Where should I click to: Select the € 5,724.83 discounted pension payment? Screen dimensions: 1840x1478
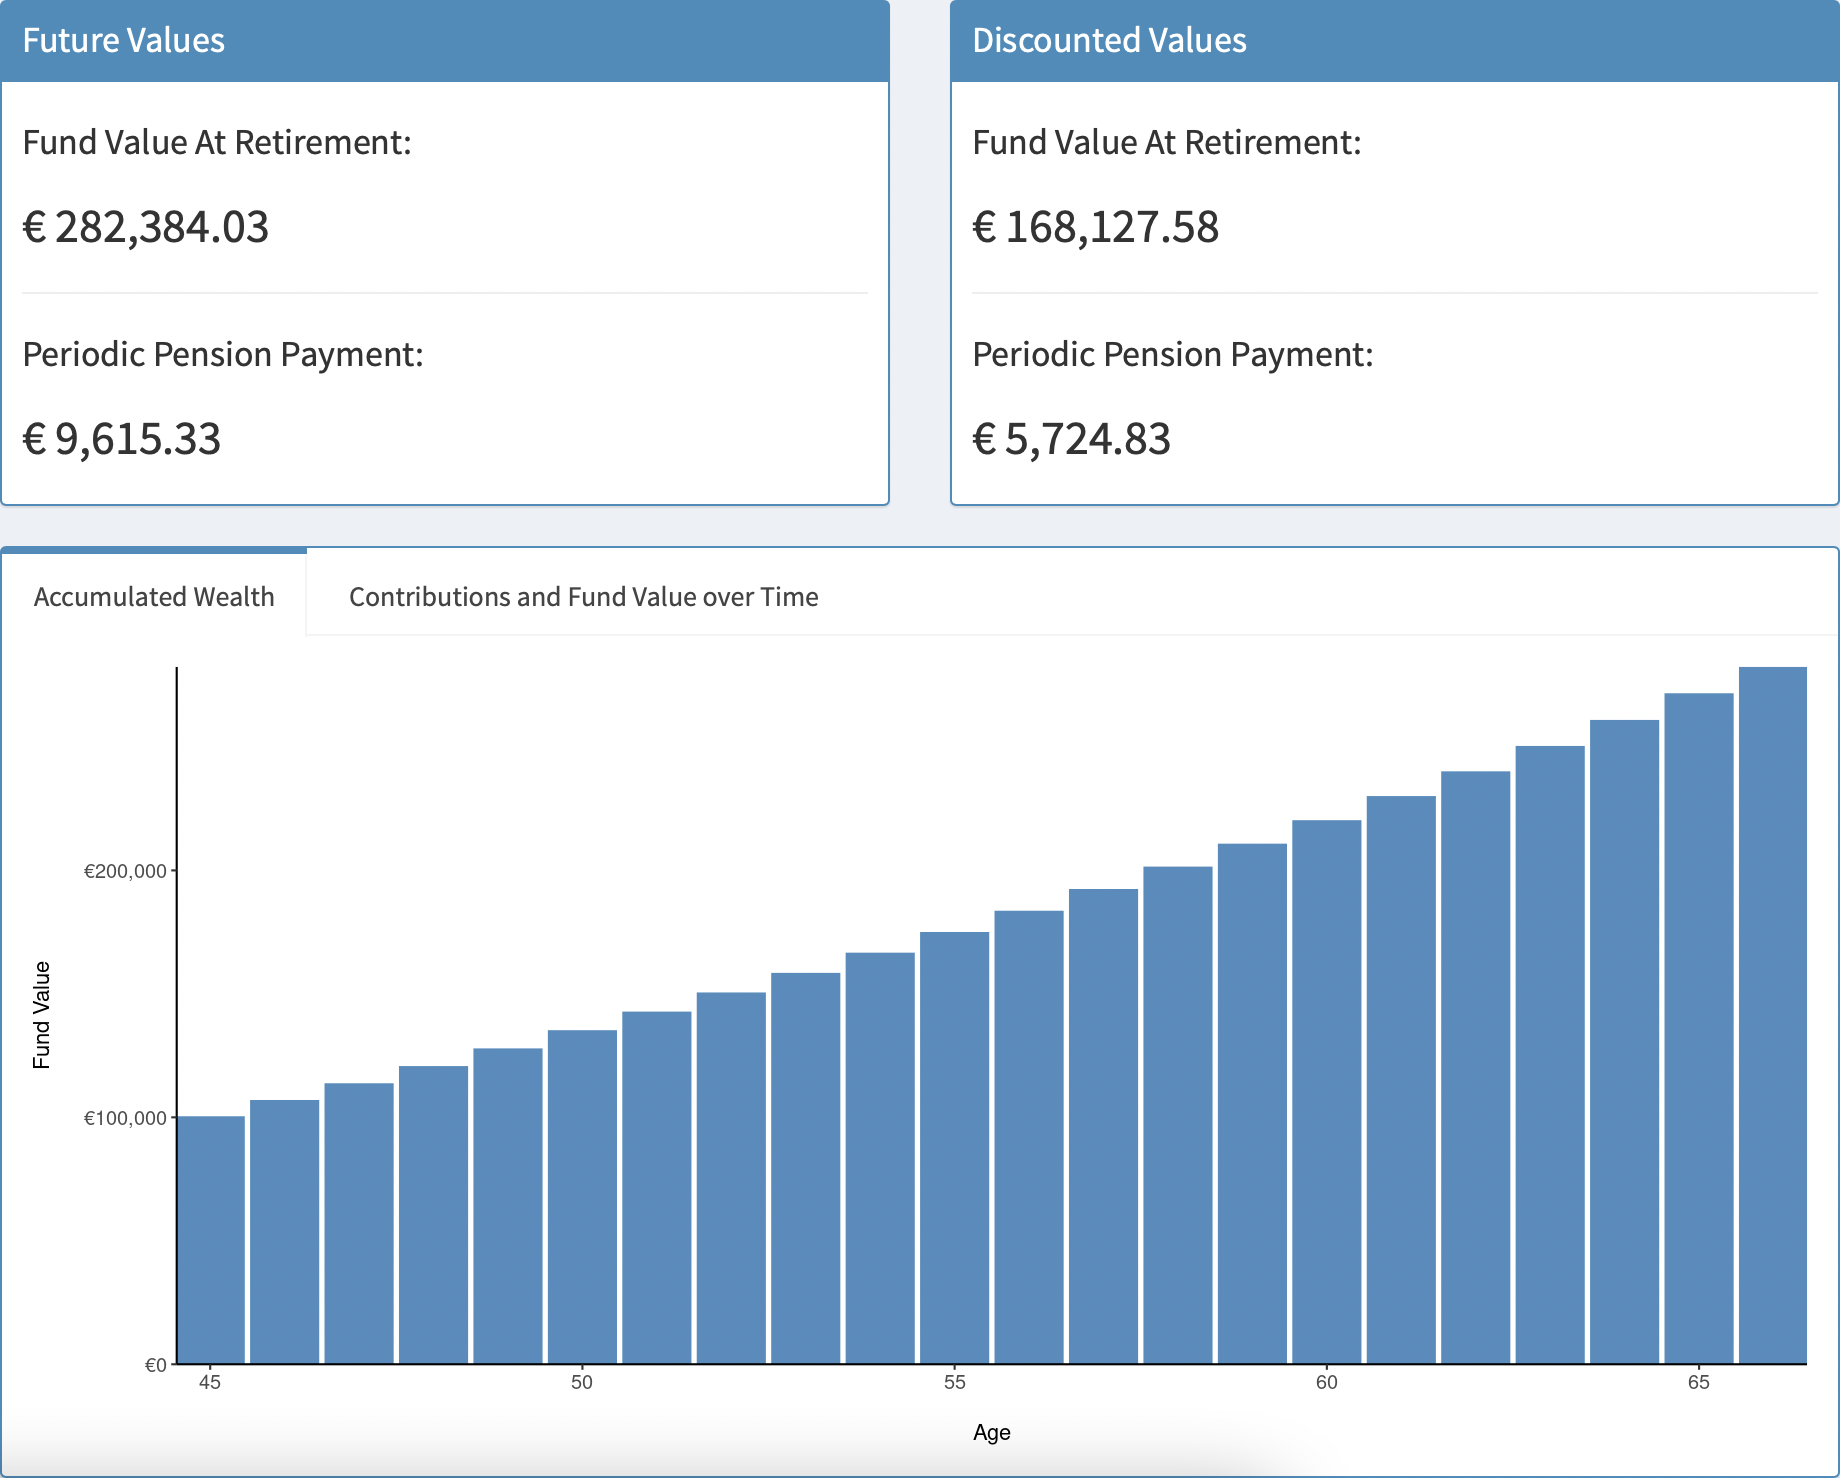(x=1072, y=440)
